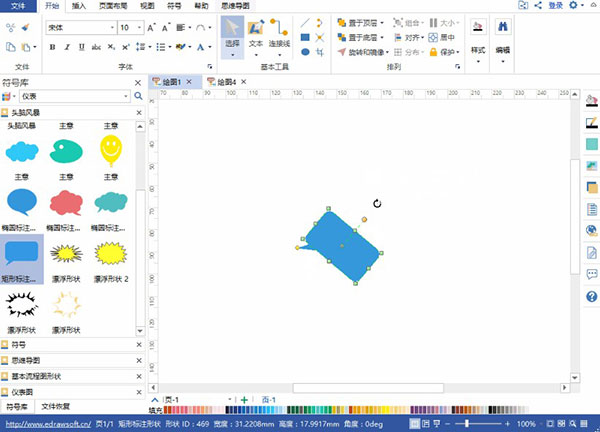
Task: Click the rotate handle above the shape
Action: [x=377, y=203]
